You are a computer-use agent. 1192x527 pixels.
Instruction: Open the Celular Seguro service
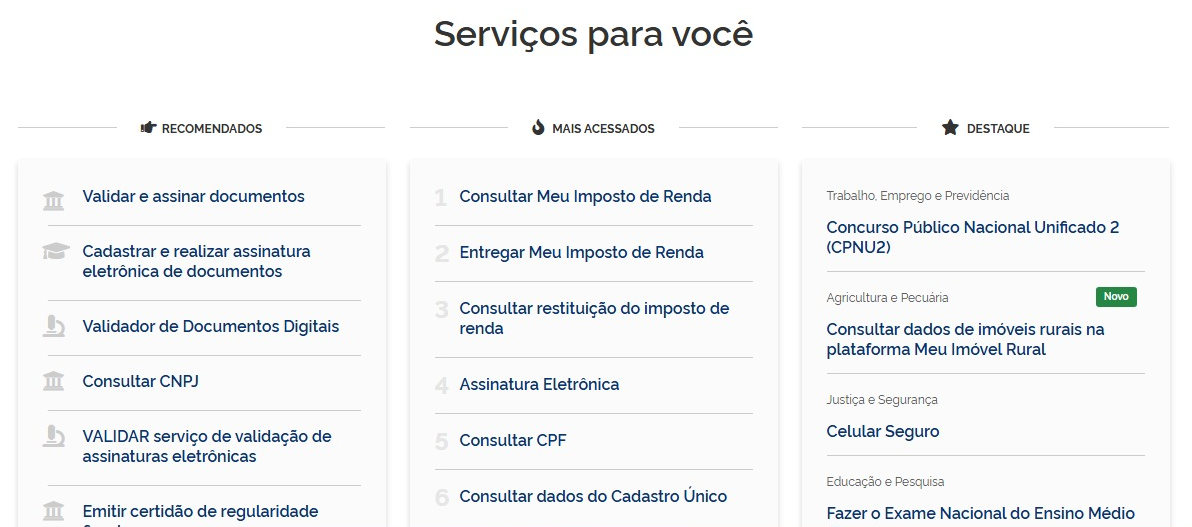click(x=883, y=432)
